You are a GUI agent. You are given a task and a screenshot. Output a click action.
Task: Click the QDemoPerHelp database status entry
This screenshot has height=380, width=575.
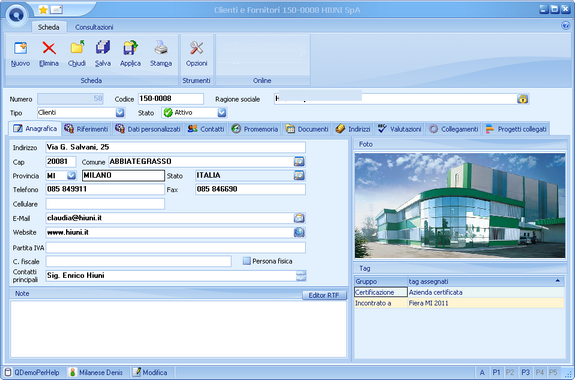point(32,372)
